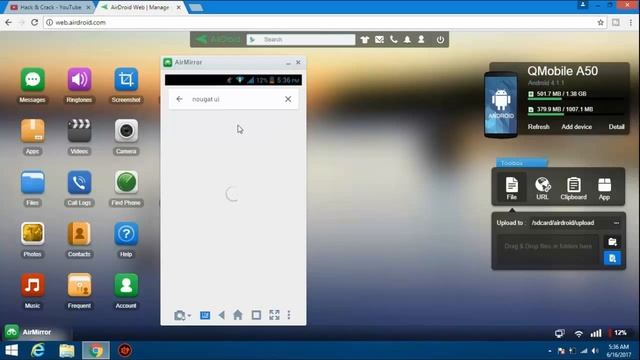The width and height of the screenshot is (640, 360).
Task: Click Add device link
Action: (x=576, y=127)
